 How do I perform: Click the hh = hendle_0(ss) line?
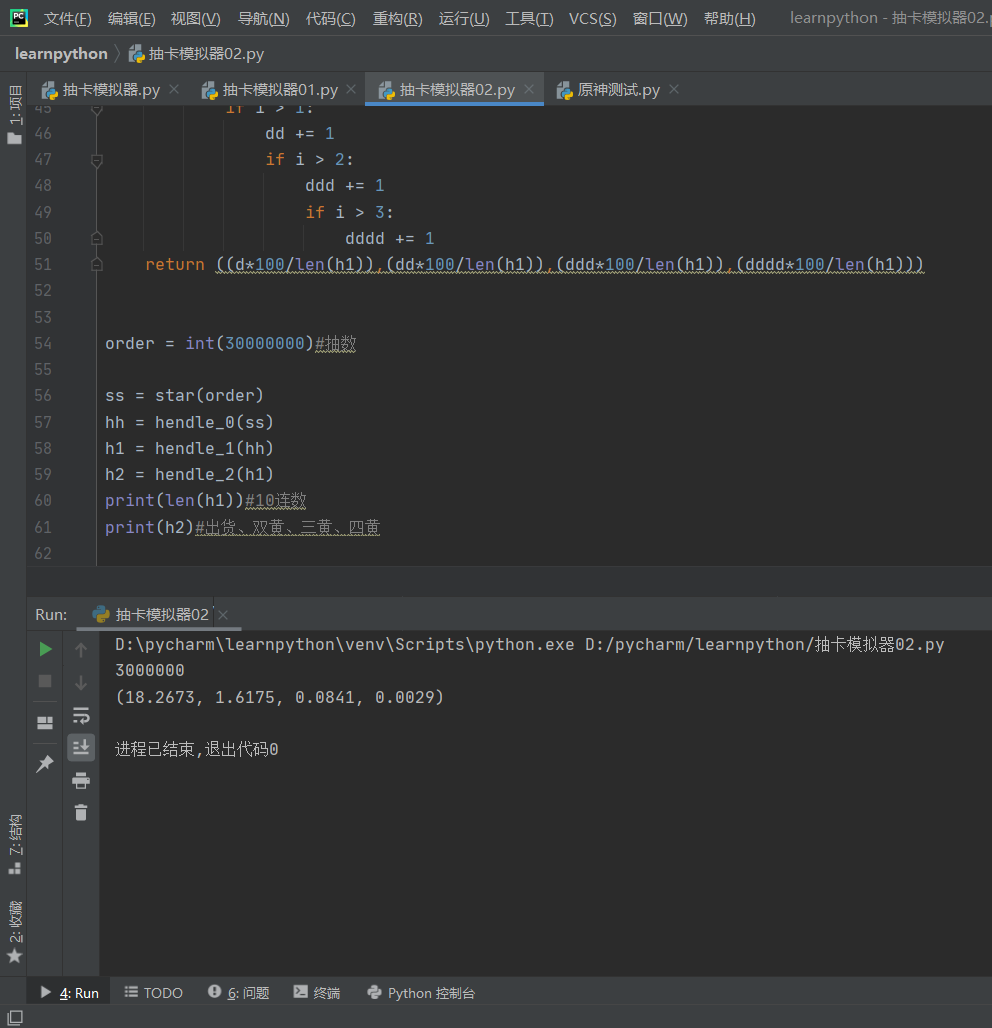point(189,422)
